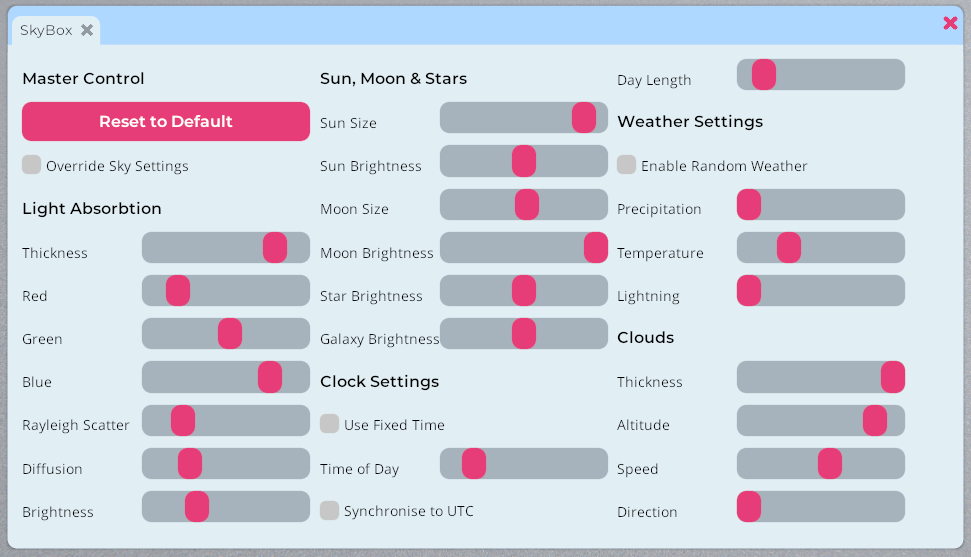Click the Temperature slider handle
Screen dimensions: 971x557
tap(789, 248)
